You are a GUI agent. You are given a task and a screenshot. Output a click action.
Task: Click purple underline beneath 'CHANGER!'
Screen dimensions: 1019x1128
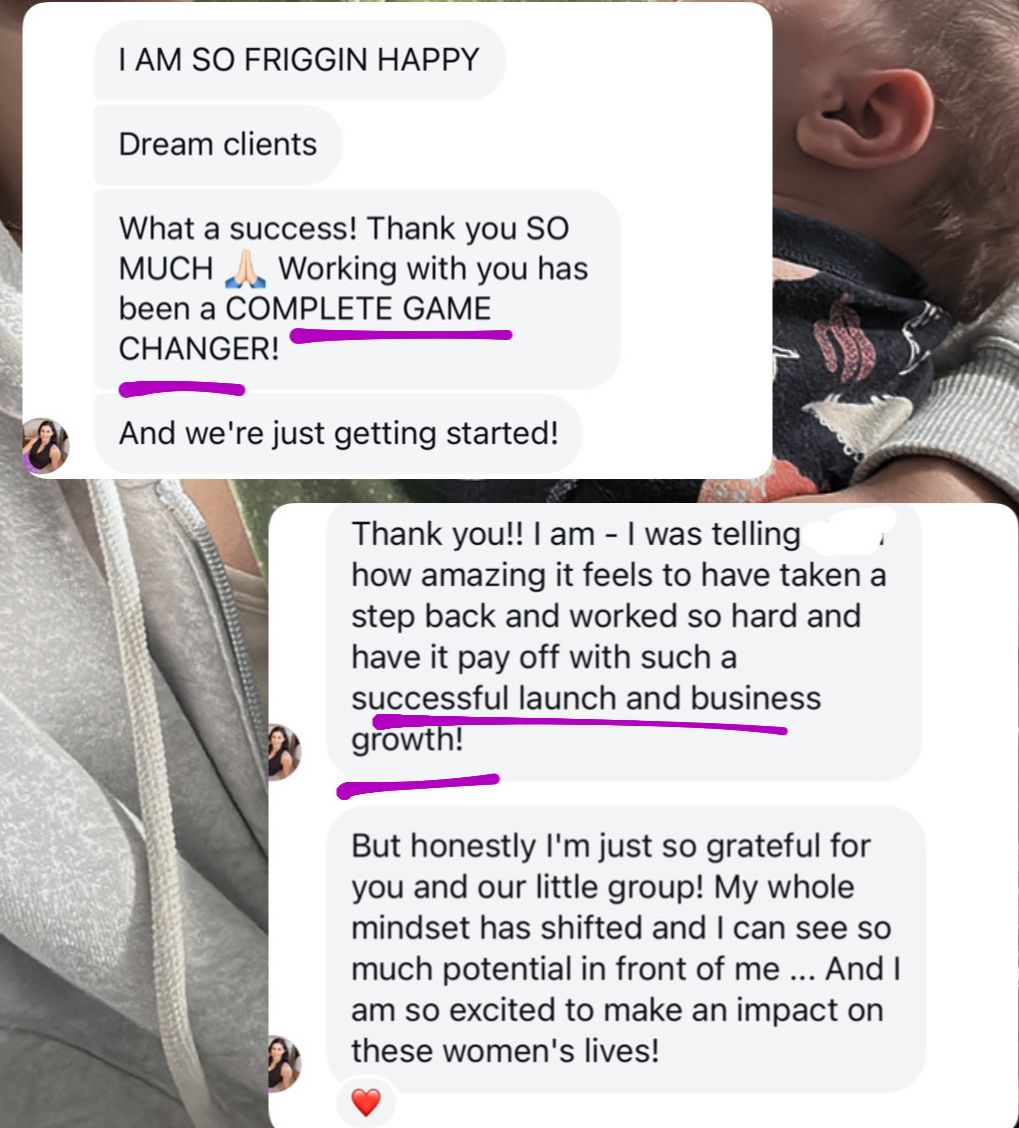tap(181, 388)
